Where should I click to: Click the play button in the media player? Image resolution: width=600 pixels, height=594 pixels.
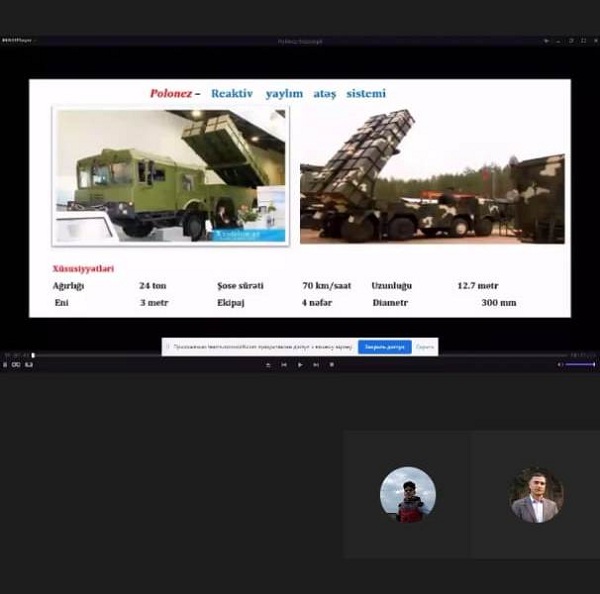coord(300,365)
